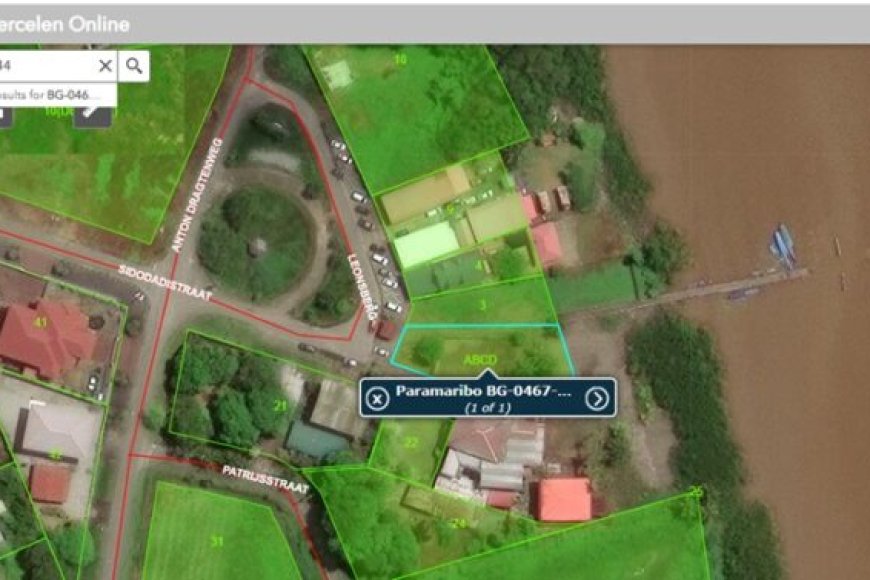
Task: Click the Anton Dragtenweg road label
Action: click(x=197, y=194)
